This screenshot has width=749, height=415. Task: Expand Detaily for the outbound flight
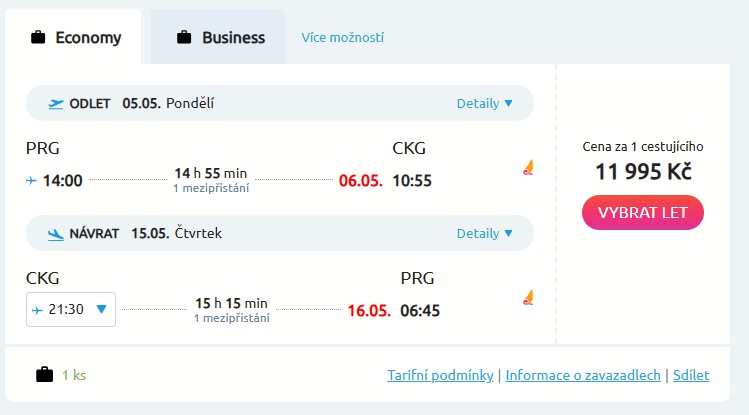[x=485, y=103]
